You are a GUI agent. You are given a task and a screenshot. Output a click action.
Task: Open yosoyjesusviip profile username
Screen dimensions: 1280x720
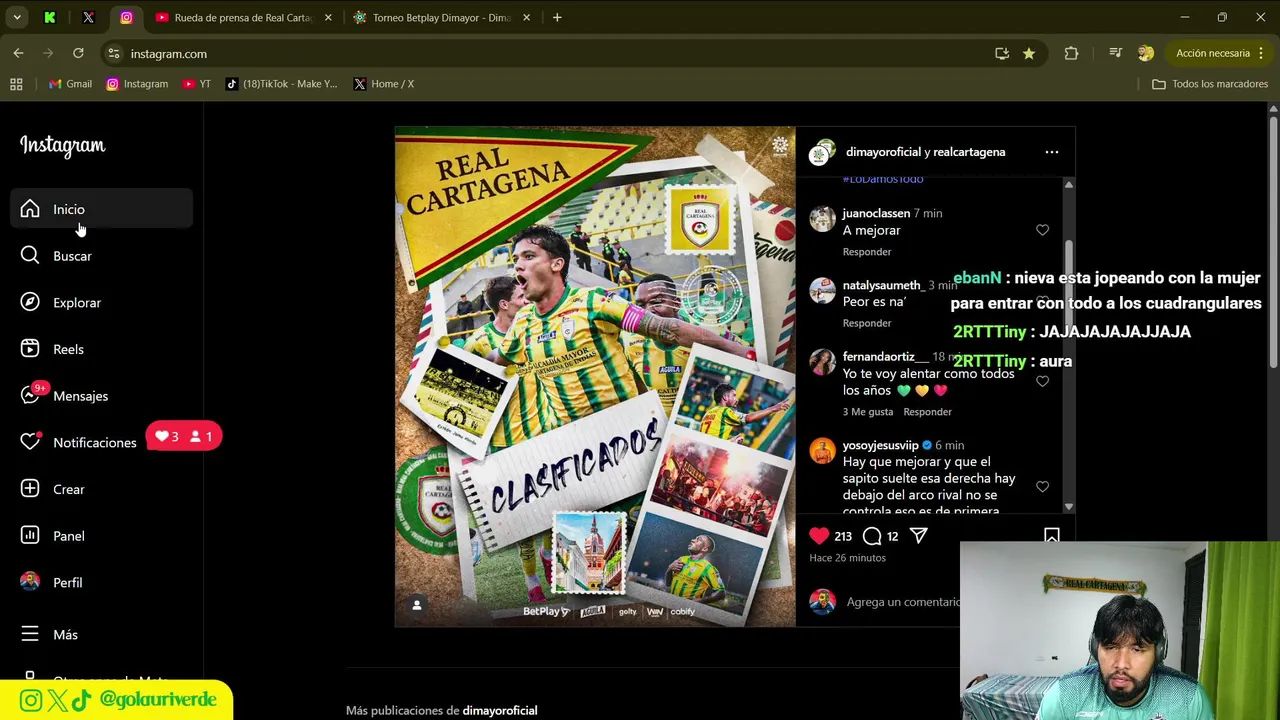[x=880, y=445]
